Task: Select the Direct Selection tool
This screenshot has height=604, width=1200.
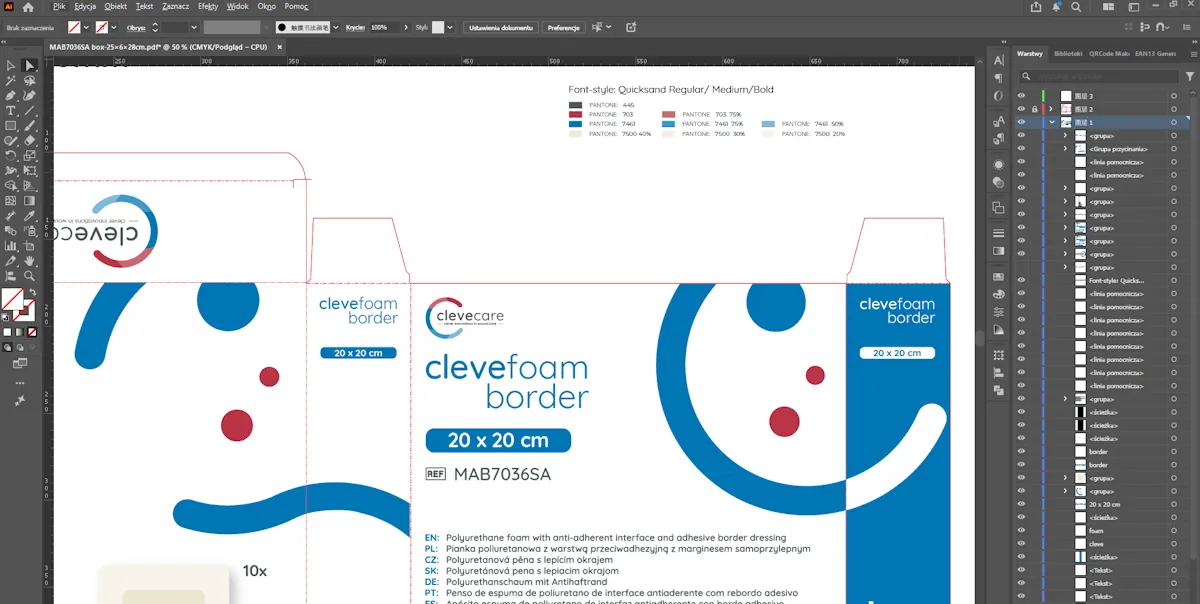Action: [29, 65]
